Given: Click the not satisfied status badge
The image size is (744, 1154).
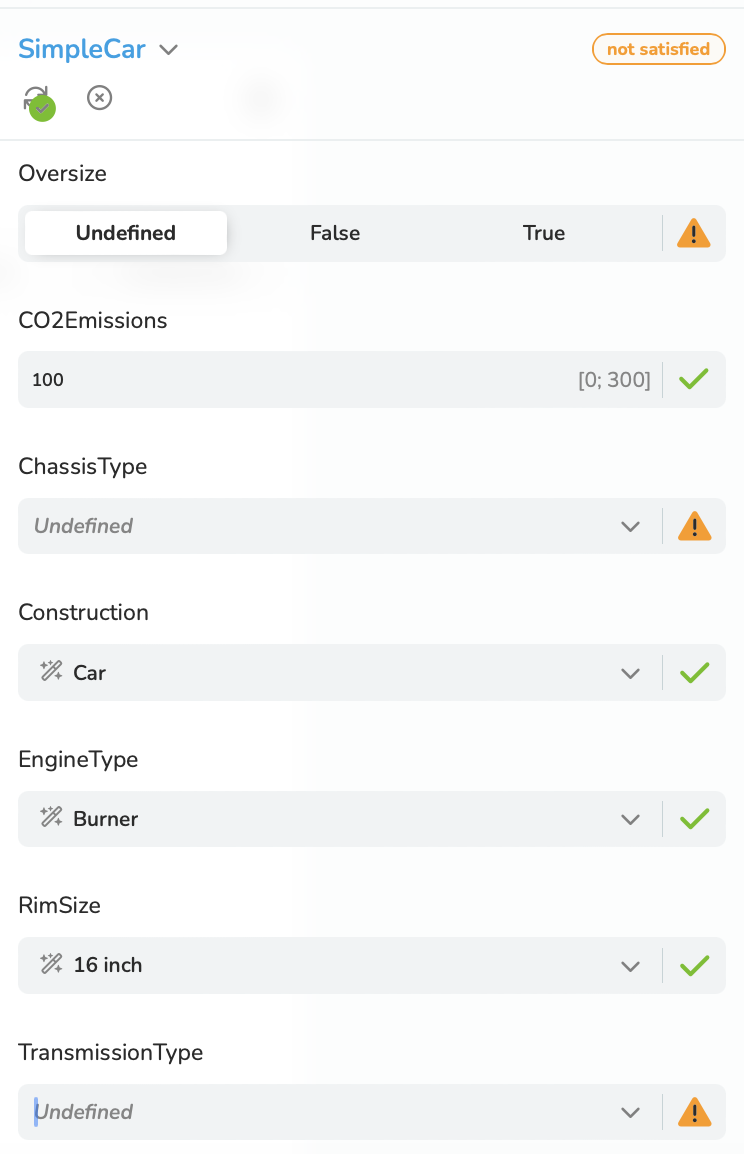Looking at the screenshot, I should click(x=659, y=49).
